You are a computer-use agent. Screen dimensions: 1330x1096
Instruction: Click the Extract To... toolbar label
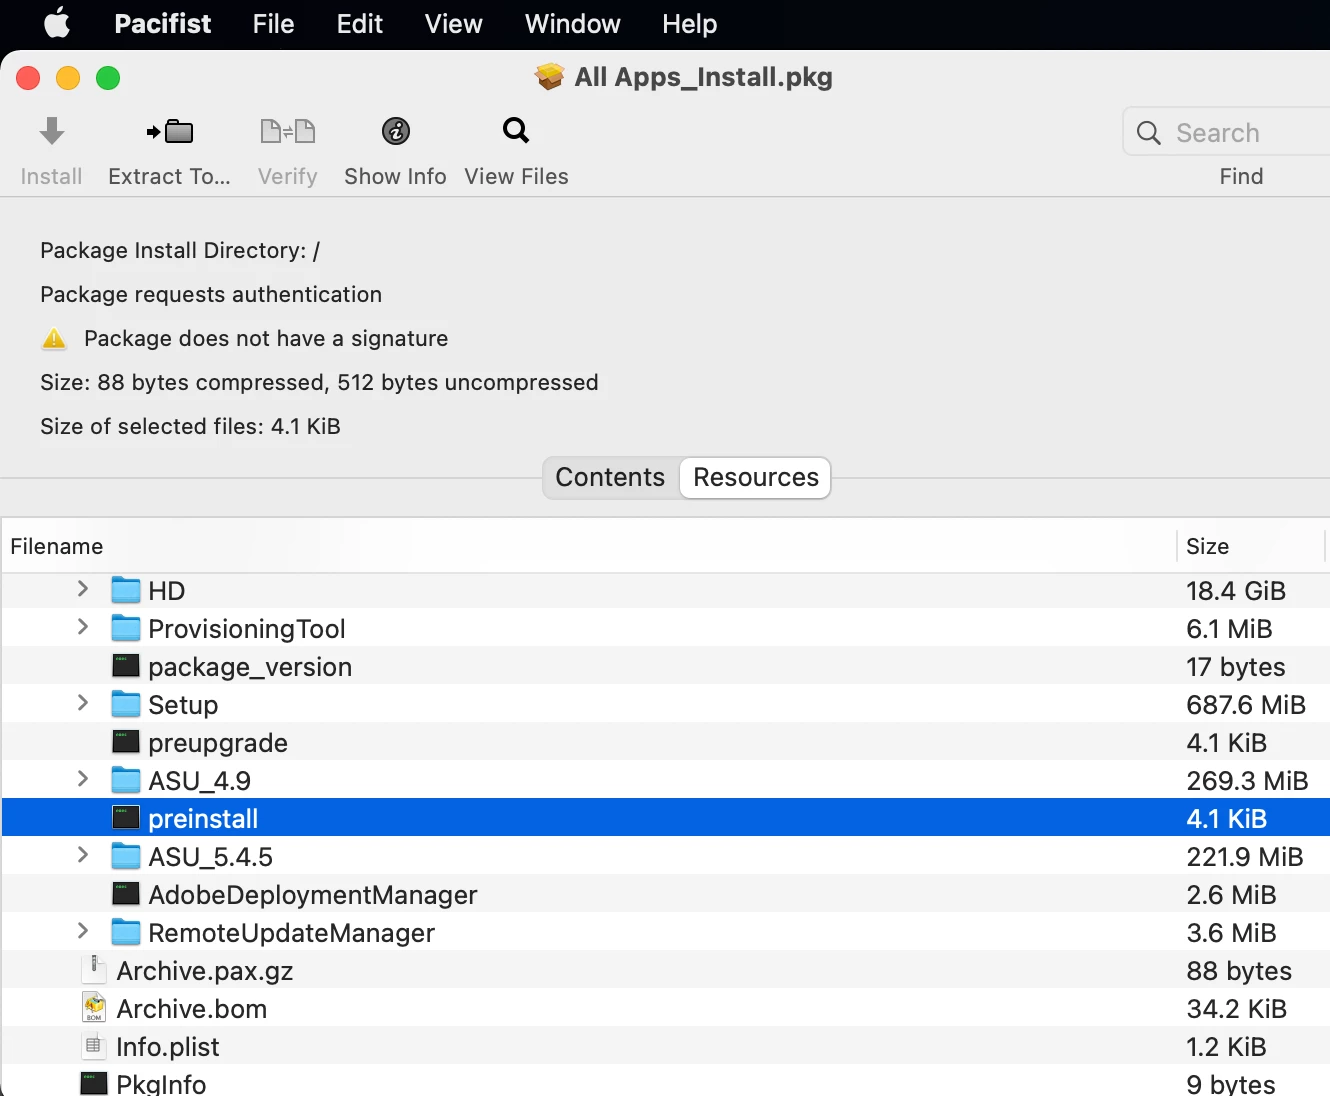(169, 176)
